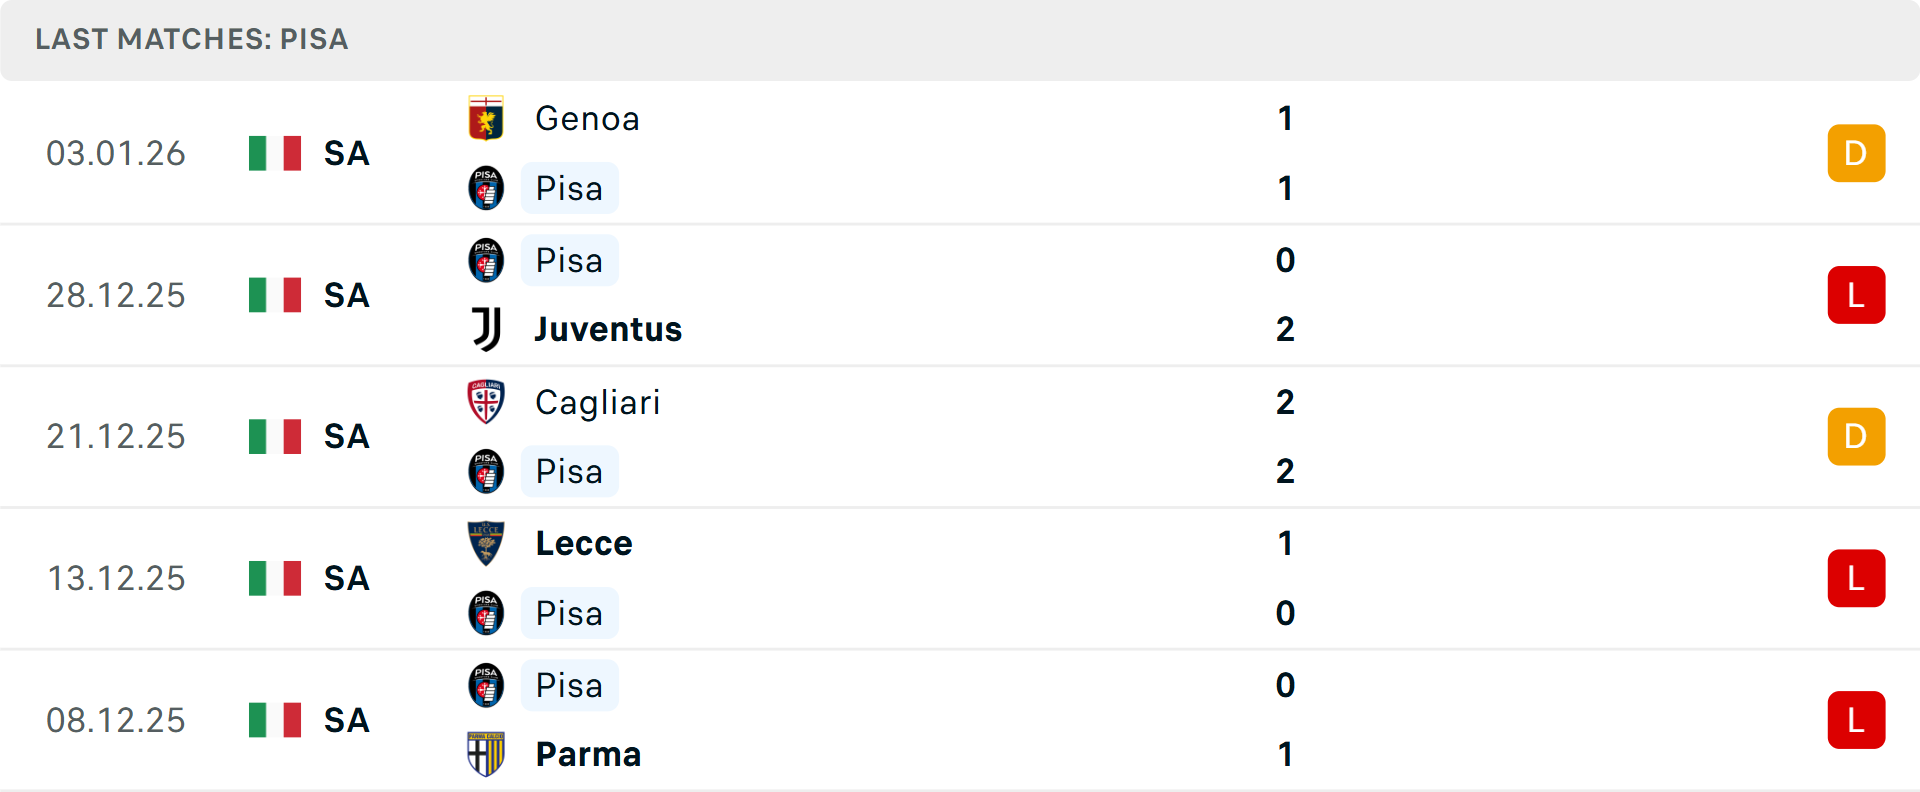Open the Parma team name link

(588, 754)
